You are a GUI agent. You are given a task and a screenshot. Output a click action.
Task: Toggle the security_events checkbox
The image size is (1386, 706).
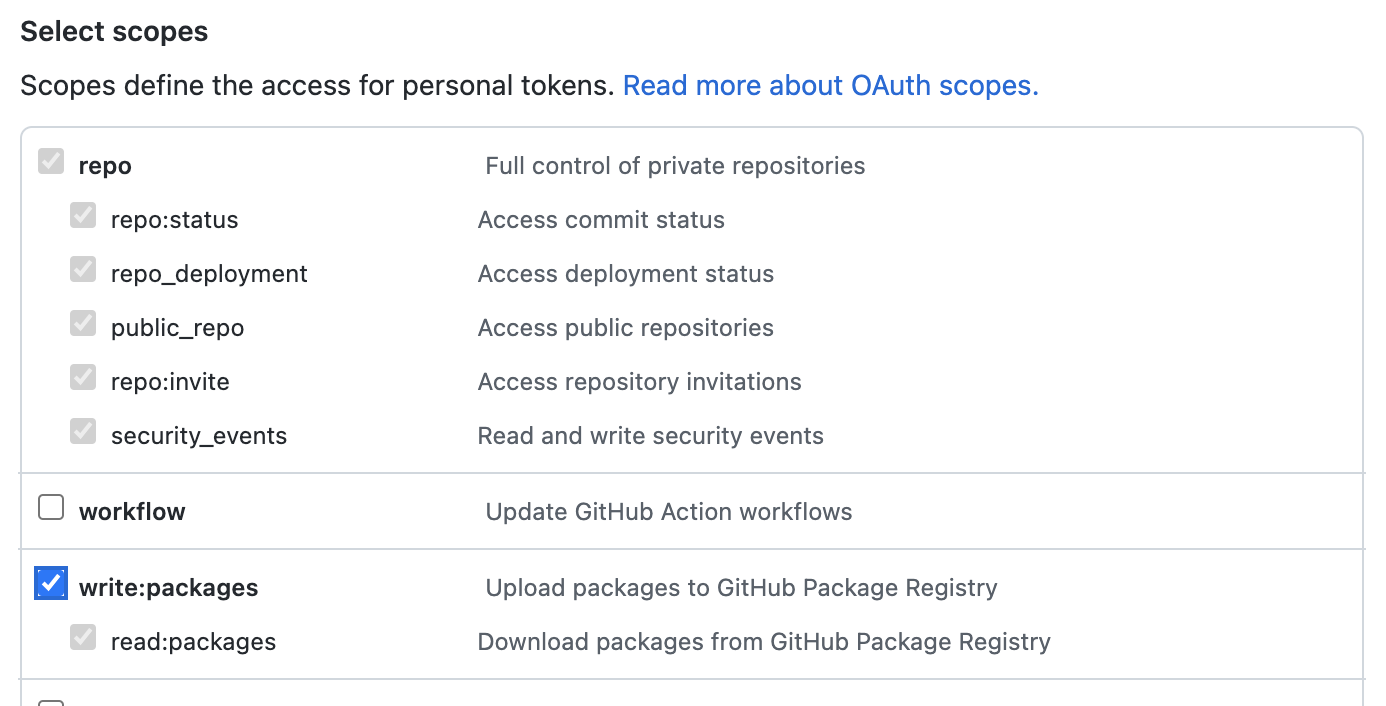pos(83,432)
